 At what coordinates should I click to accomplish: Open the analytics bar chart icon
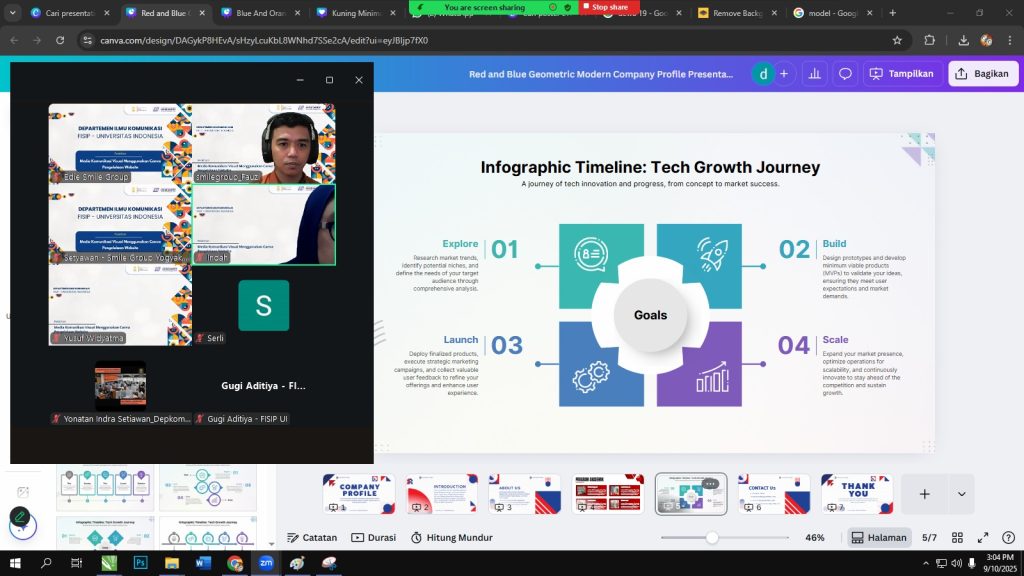pyautogui.click(x=815, y=73)
